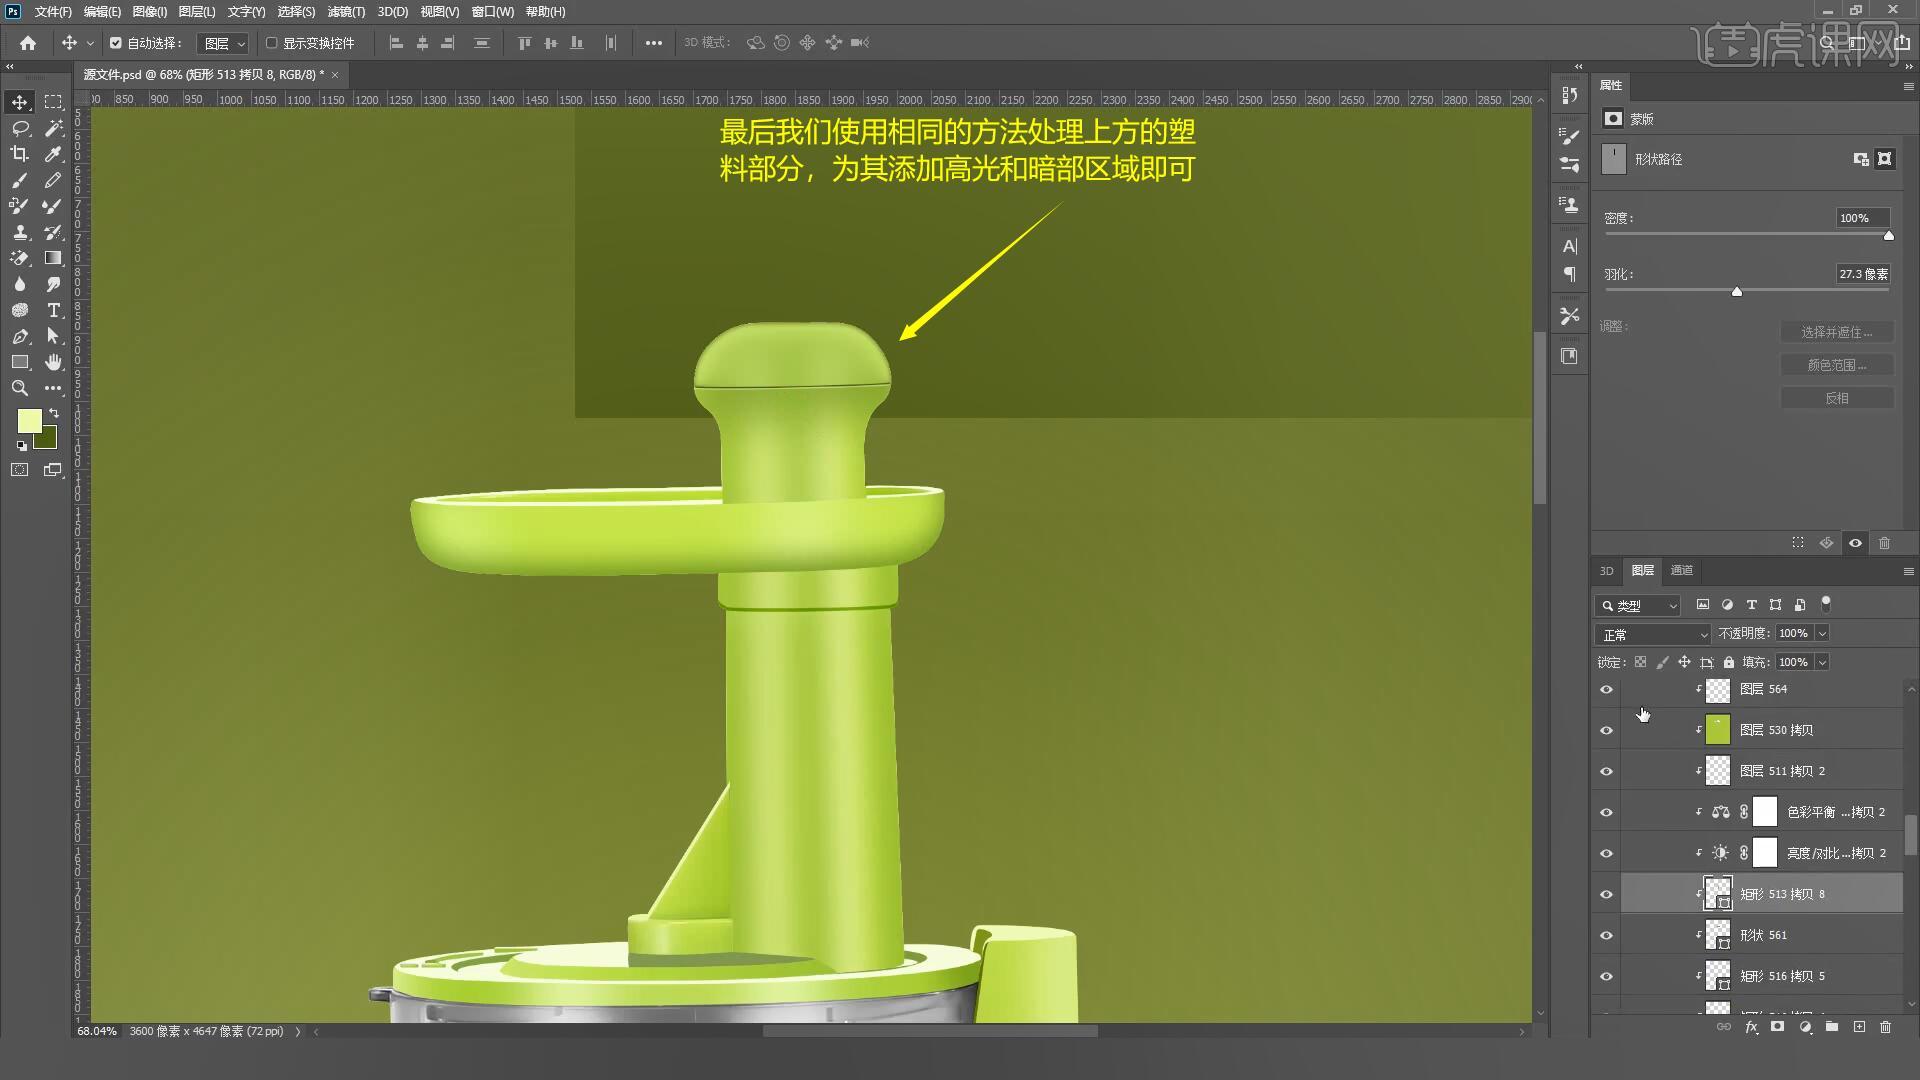Select the Lasso tool
Viewport: 1920px width, 1080px height.
[19, 128]
